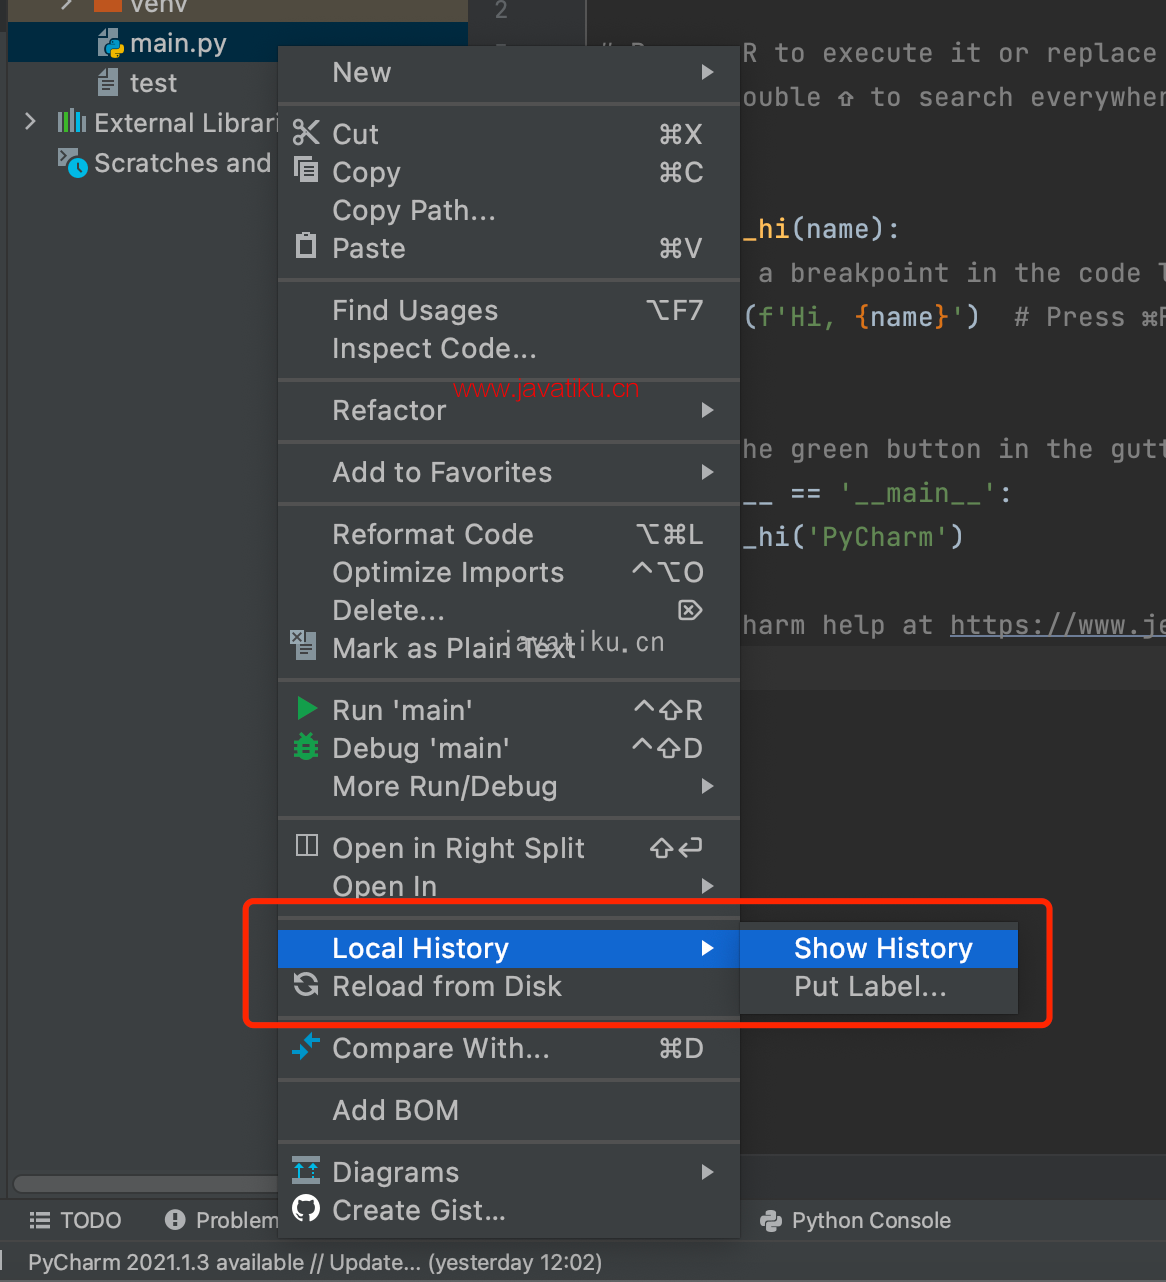Select Local History menu entry
Viewport: 1166px width, 1282px height.
click(509, 948)
